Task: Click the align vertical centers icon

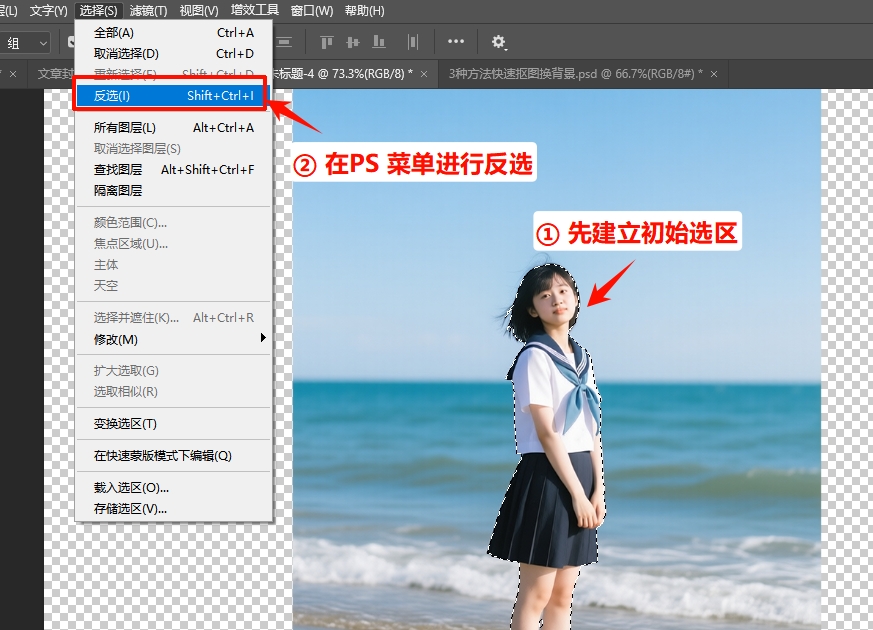Action: (354, 42)
